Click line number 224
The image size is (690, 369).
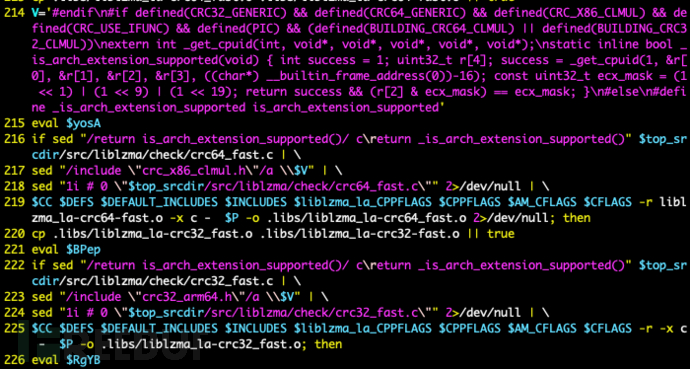click(15, 313)
